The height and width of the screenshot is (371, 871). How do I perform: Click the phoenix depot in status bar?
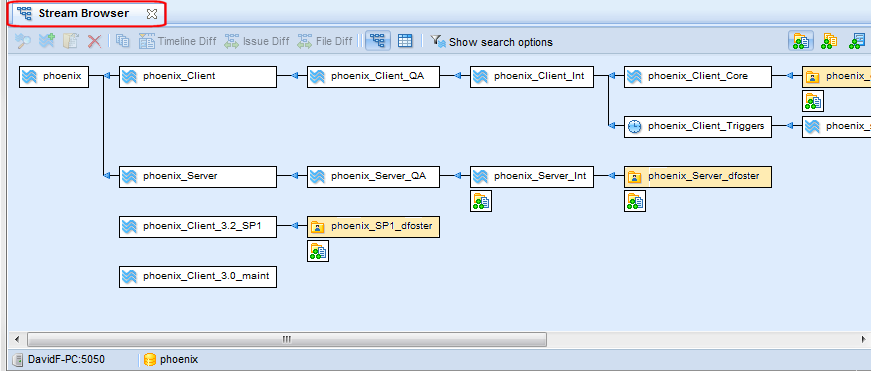[x=171, y=359]
